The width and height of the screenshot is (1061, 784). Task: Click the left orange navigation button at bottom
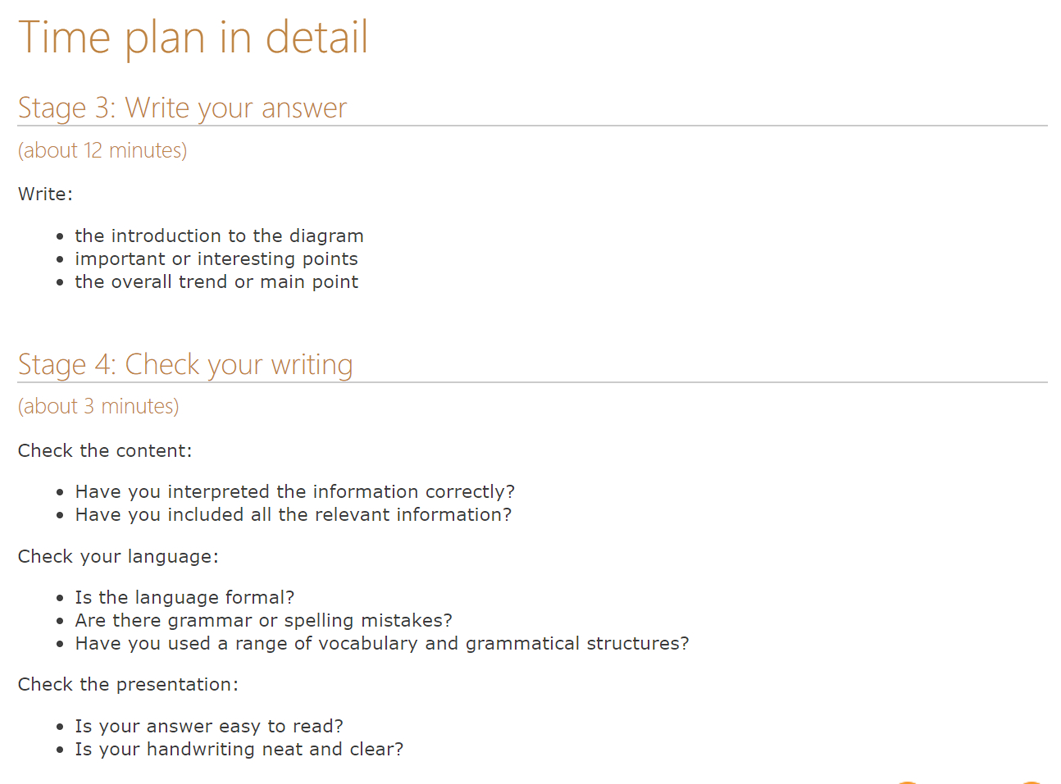(x=907, y=781)
